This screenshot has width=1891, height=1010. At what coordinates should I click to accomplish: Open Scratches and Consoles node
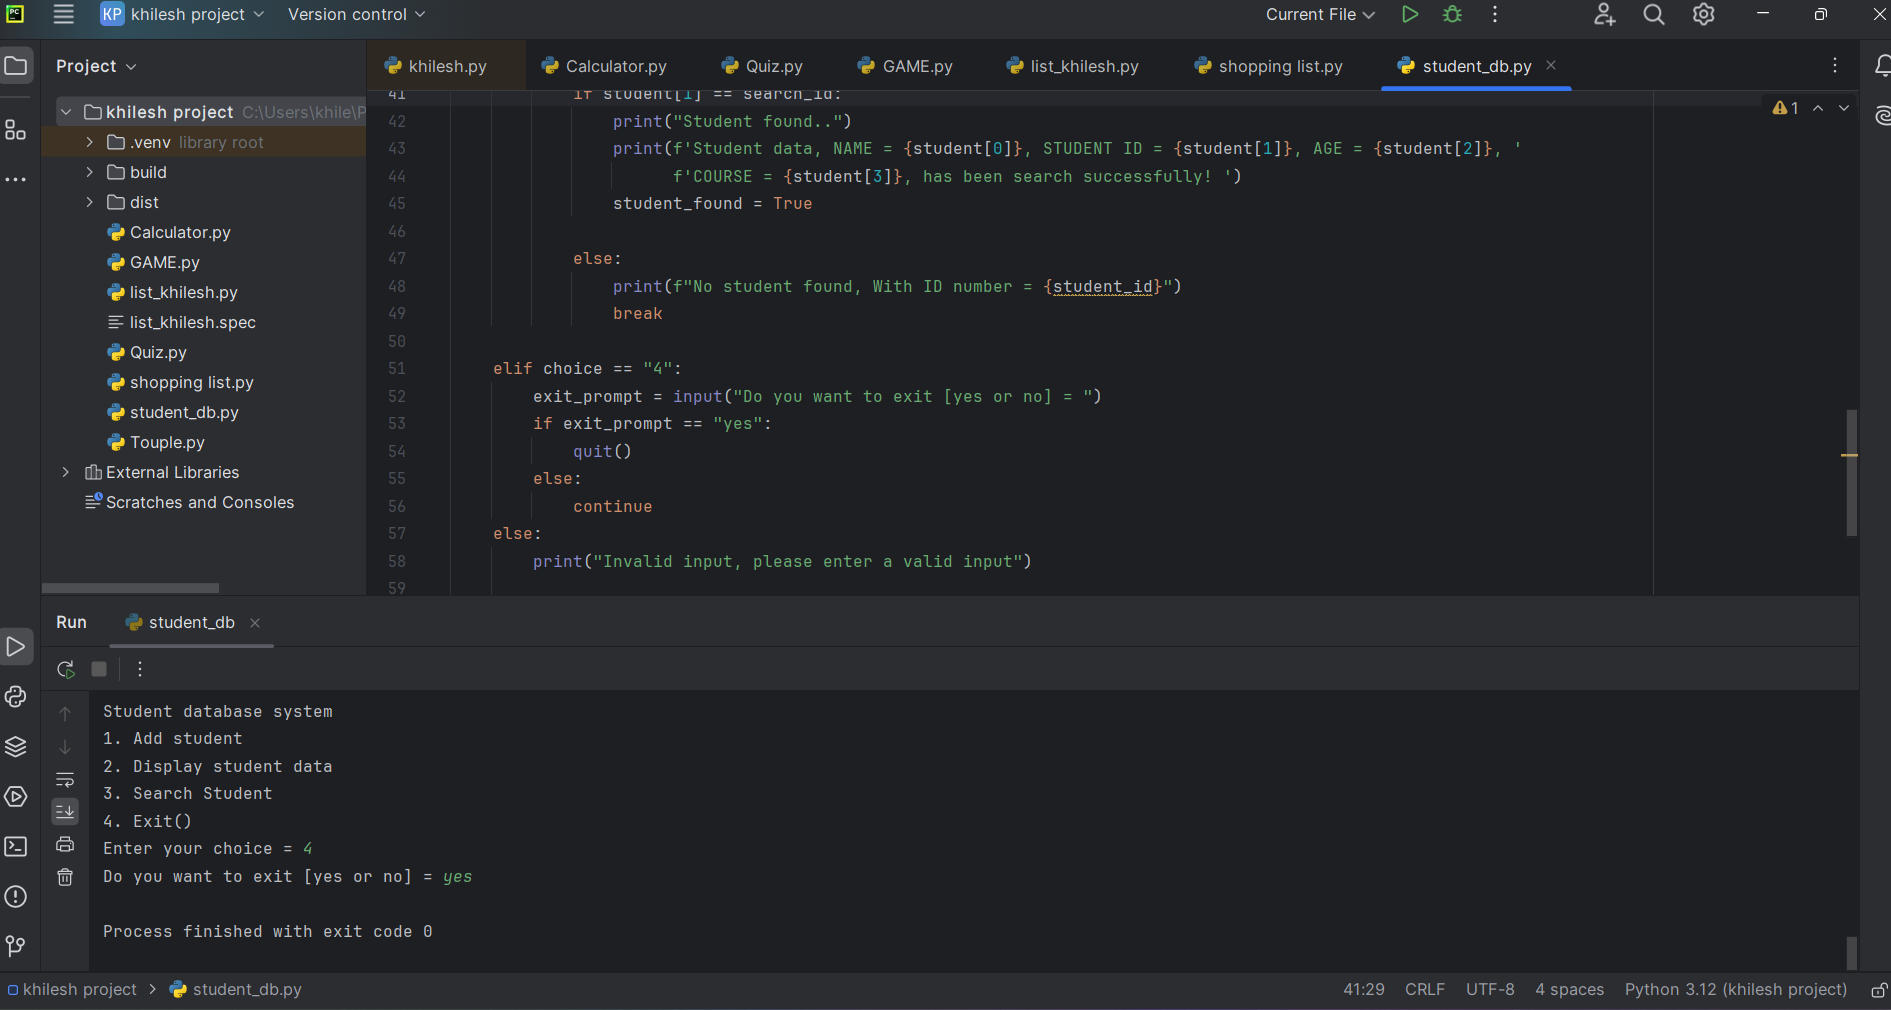coord(190,502)
